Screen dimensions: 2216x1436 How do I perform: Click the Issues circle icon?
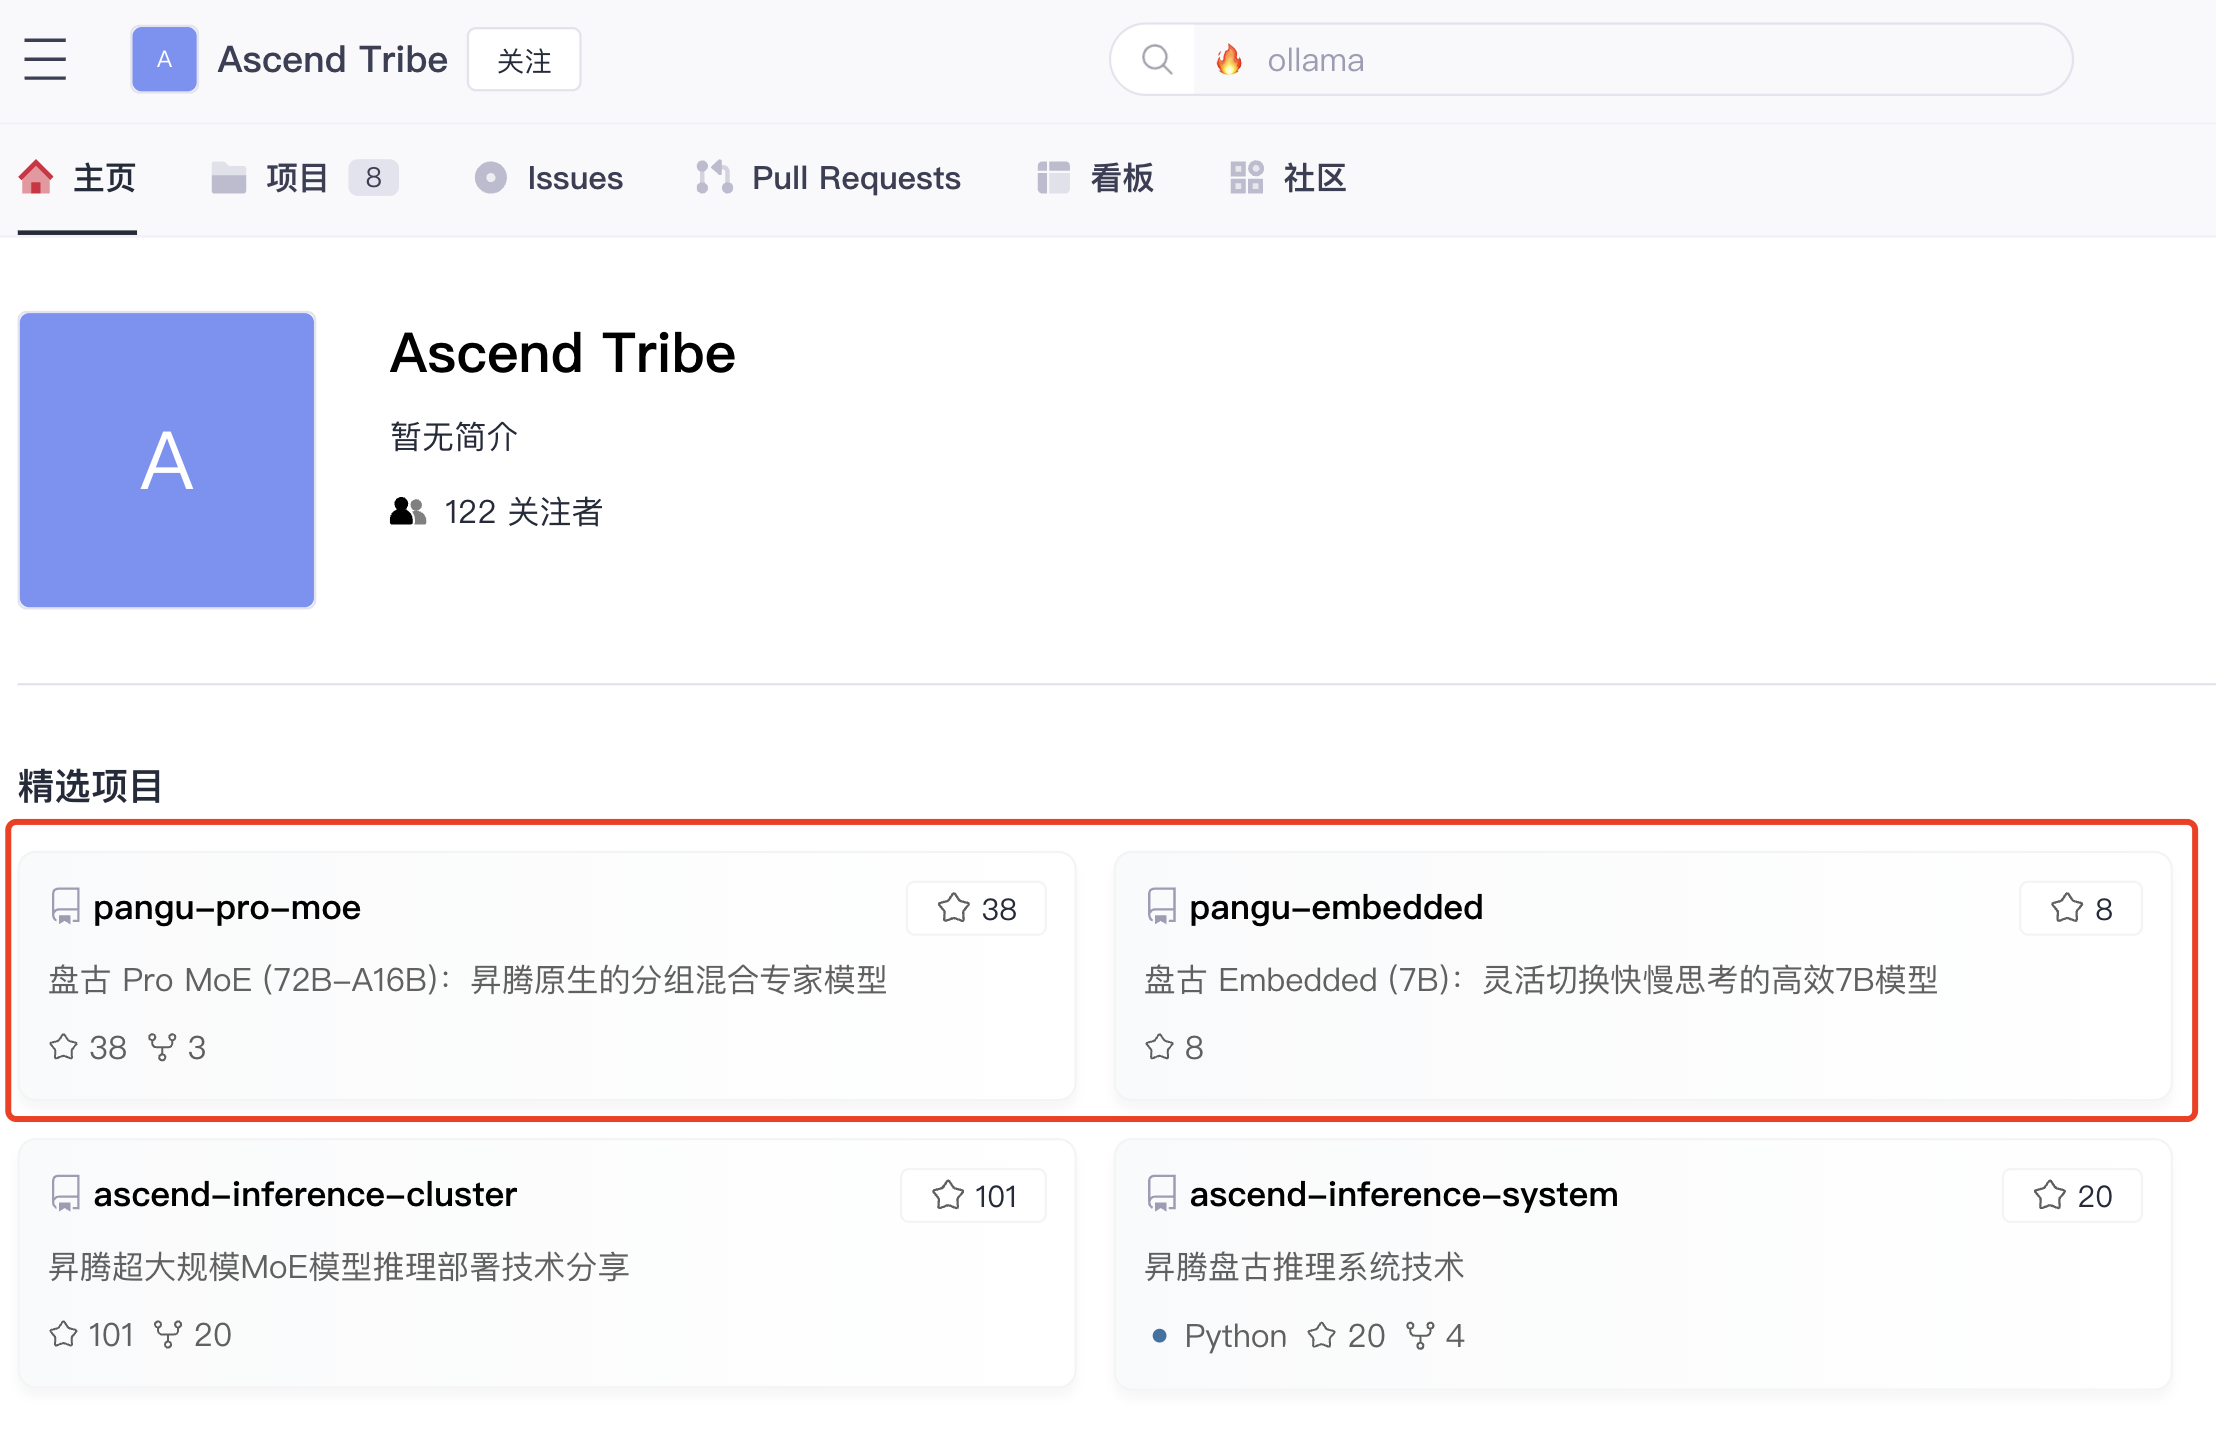[491, 177]
